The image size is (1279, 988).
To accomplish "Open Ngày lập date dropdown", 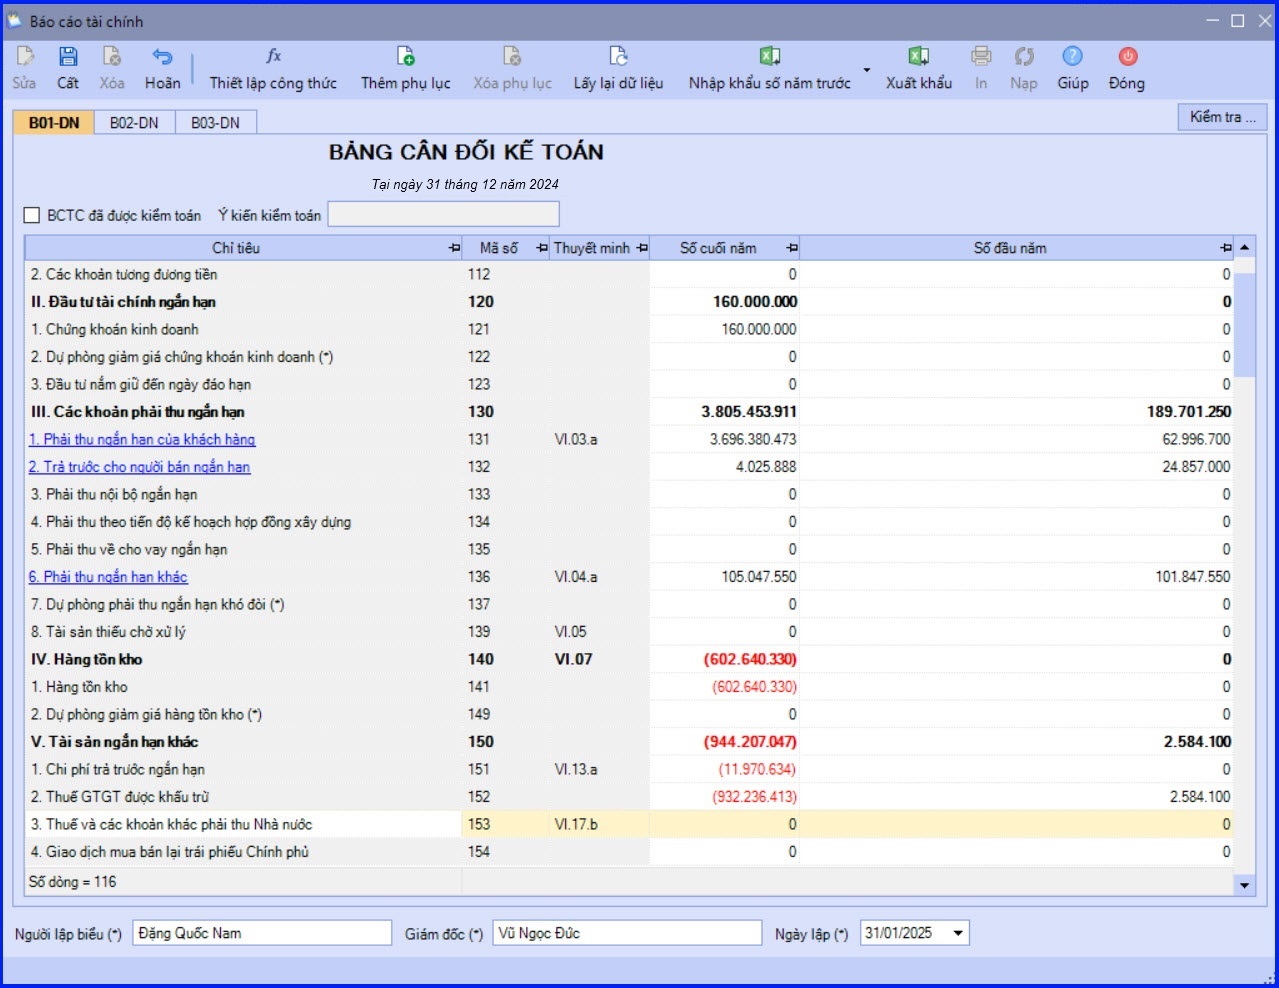I will pos(958,933).
